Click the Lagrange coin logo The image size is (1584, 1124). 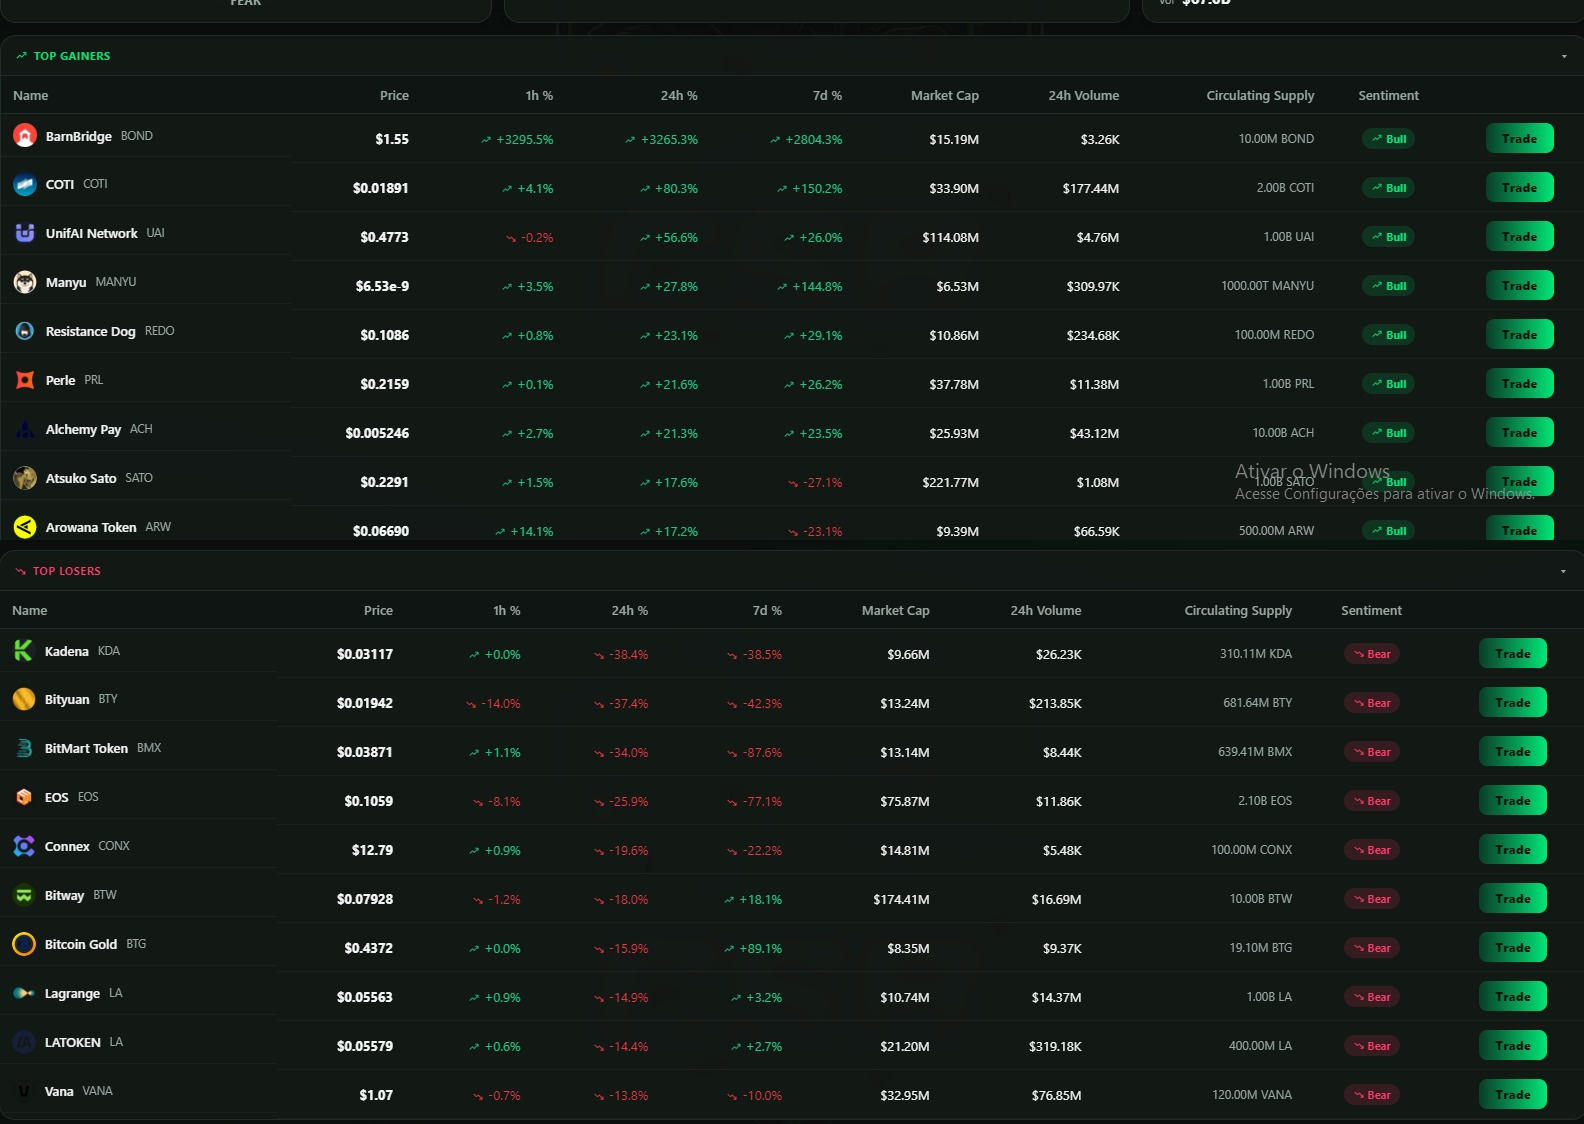pos(24,993)
